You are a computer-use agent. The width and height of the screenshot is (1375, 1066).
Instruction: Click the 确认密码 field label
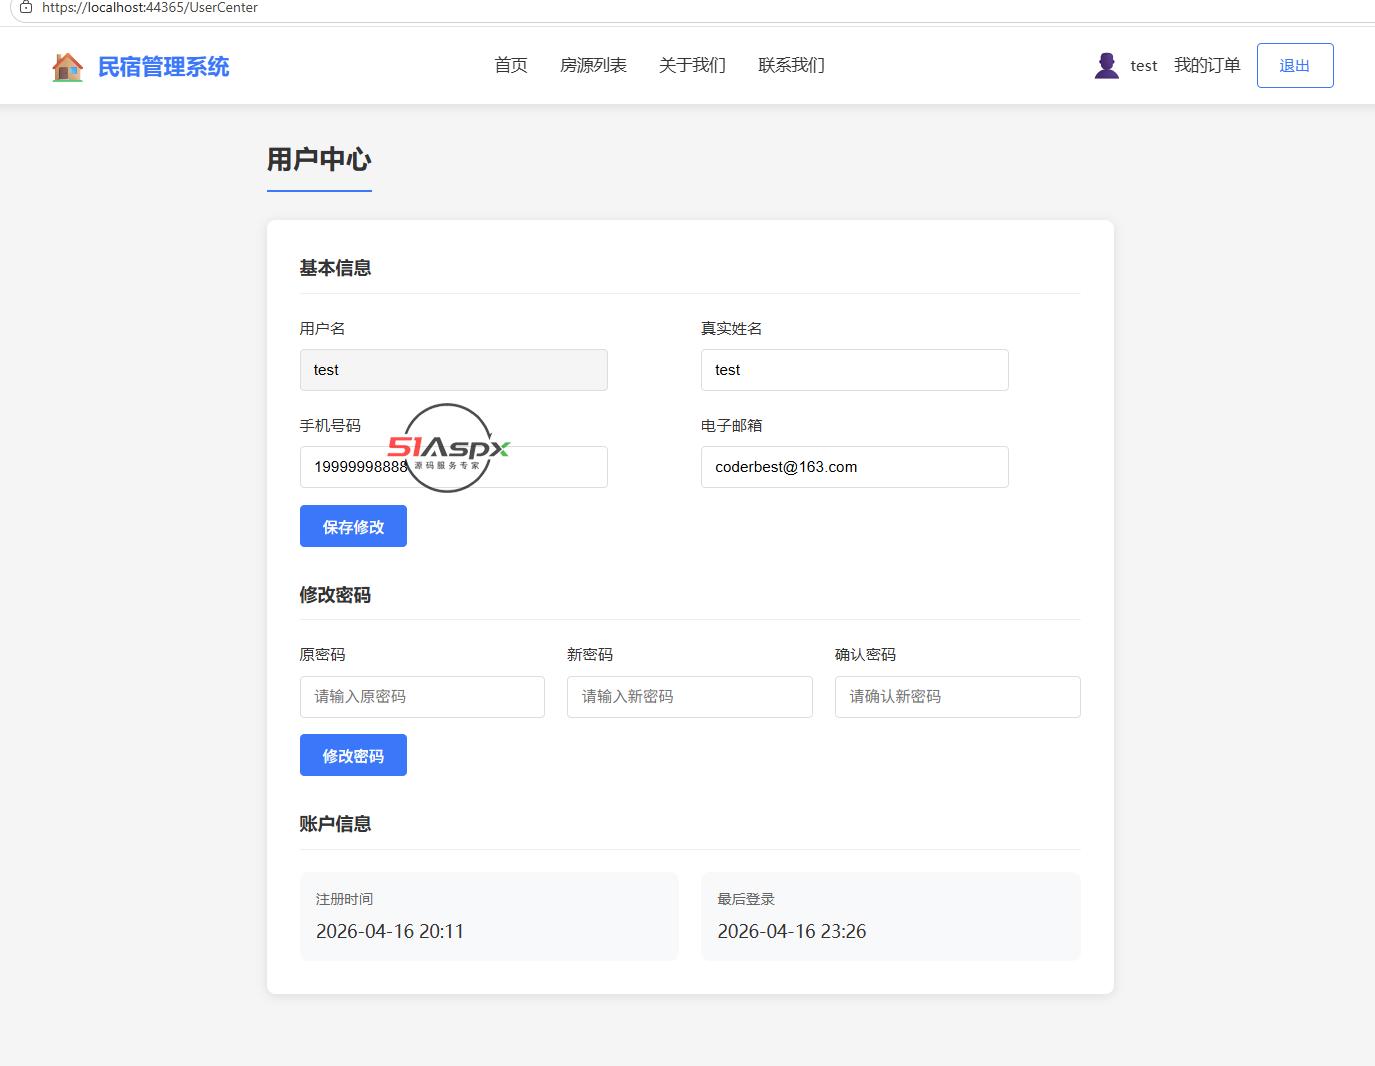[x=865, y=654]
